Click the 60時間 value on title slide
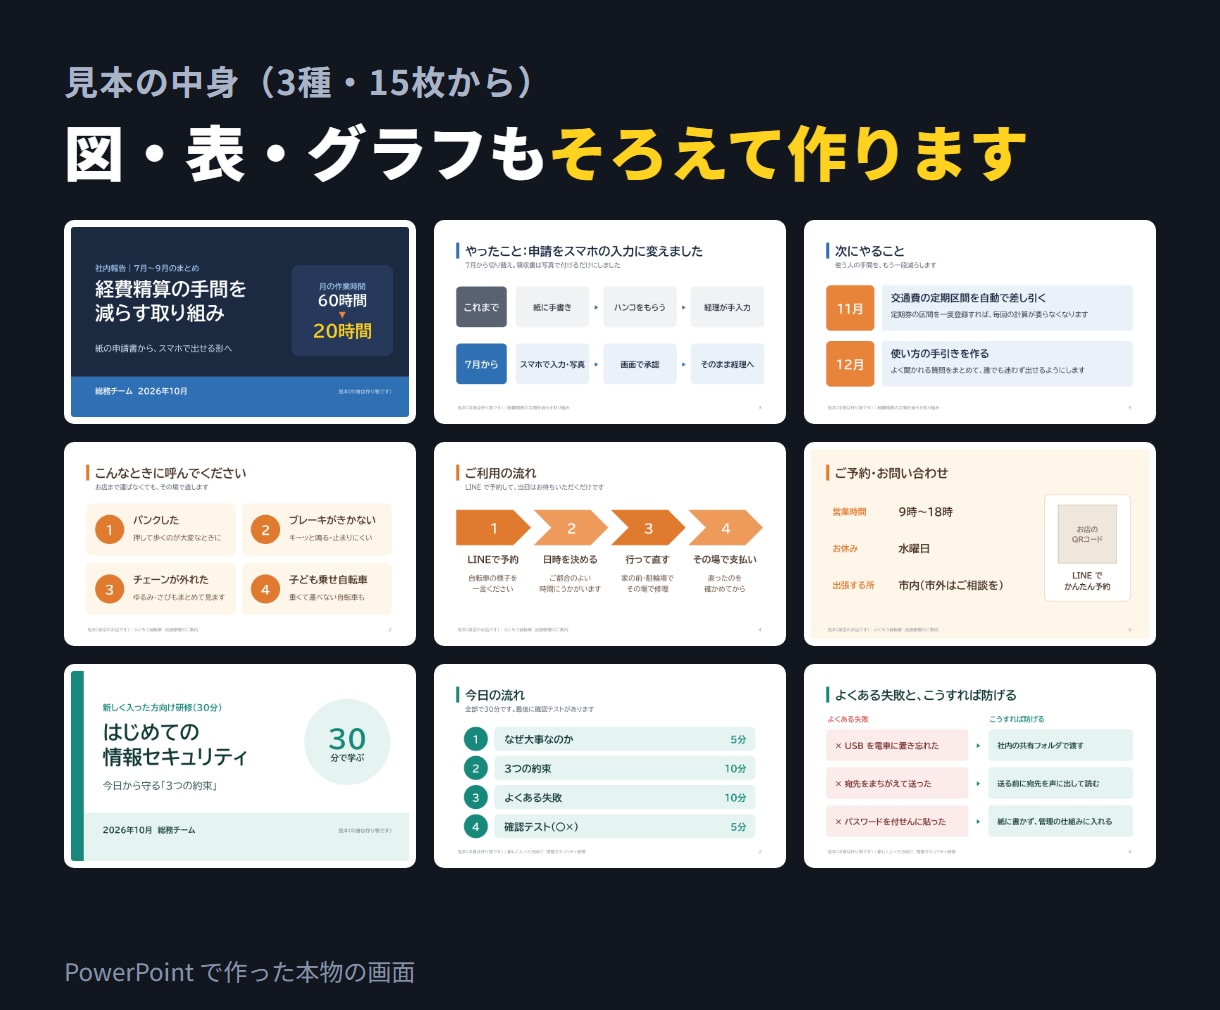Image resolution: width=1220 pixels, height=1010 pixels. [342, 300]
